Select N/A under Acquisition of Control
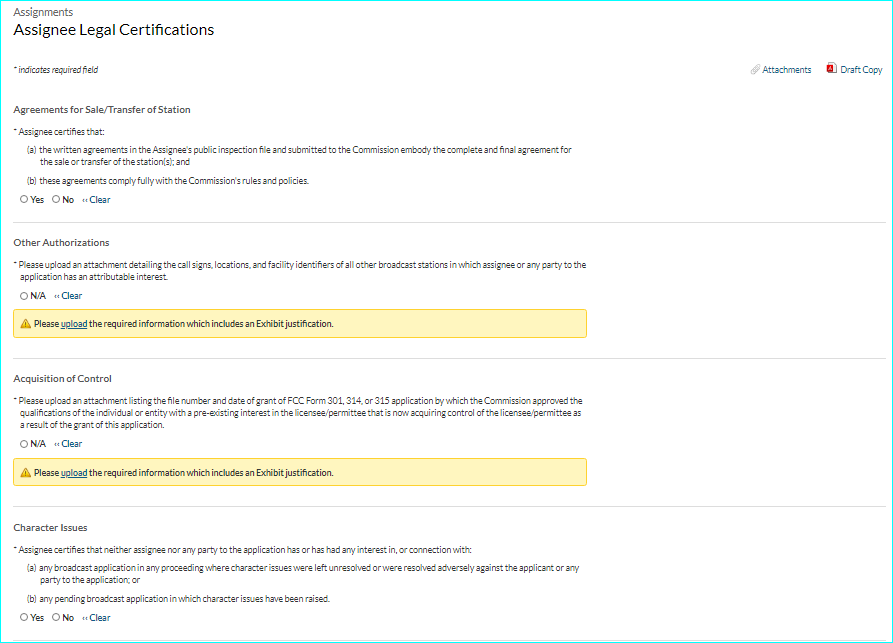This screenshot has width=893, height=643. point(24,444)
